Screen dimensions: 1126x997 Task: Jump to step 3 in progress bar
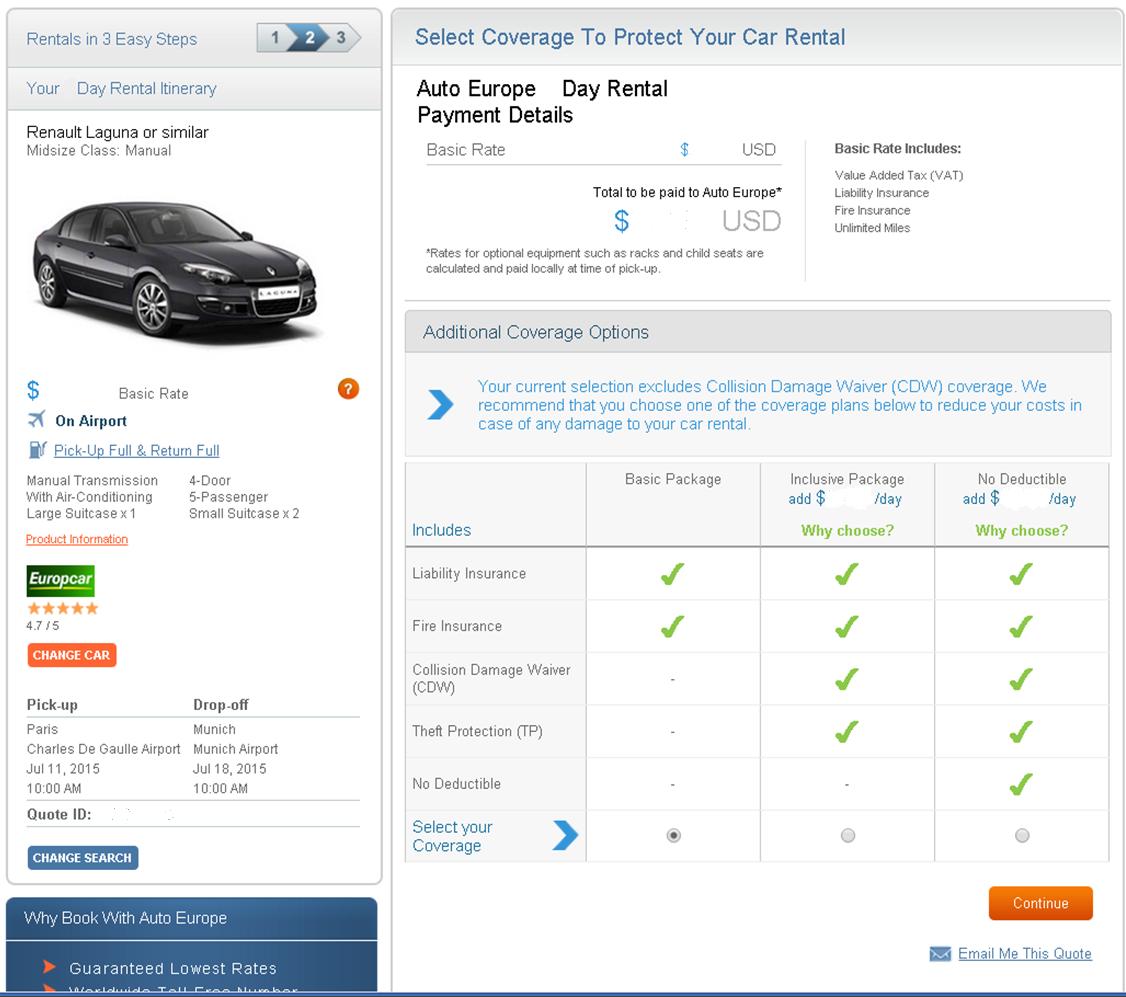click(341, 38)
